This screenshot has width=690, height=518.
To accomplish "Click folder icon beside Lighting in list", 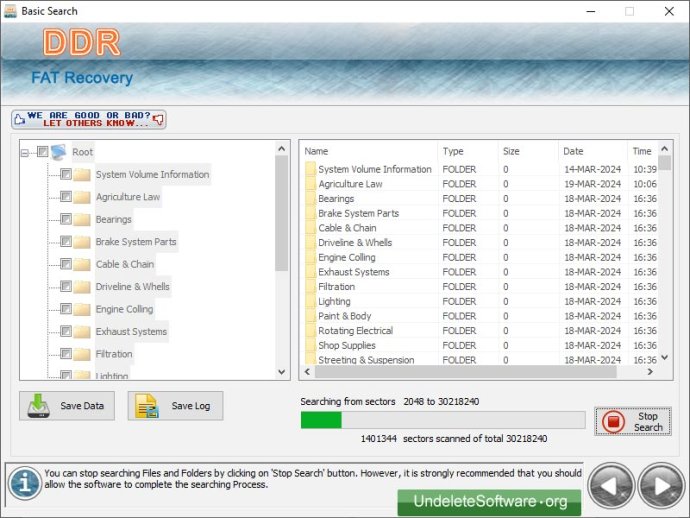I will pyautogui.click(x=310, y=301).
